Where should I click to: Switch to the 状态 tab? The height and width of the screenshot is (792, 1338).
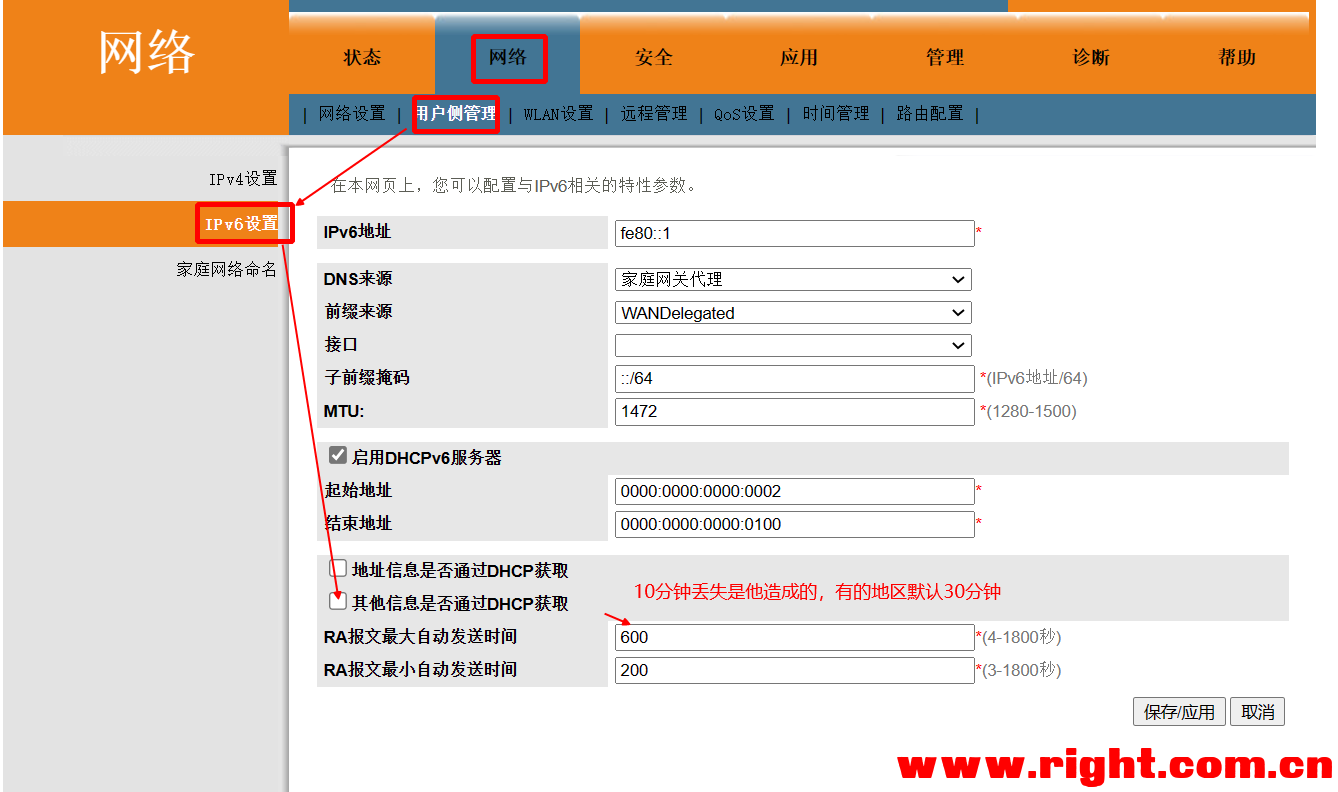362,58
